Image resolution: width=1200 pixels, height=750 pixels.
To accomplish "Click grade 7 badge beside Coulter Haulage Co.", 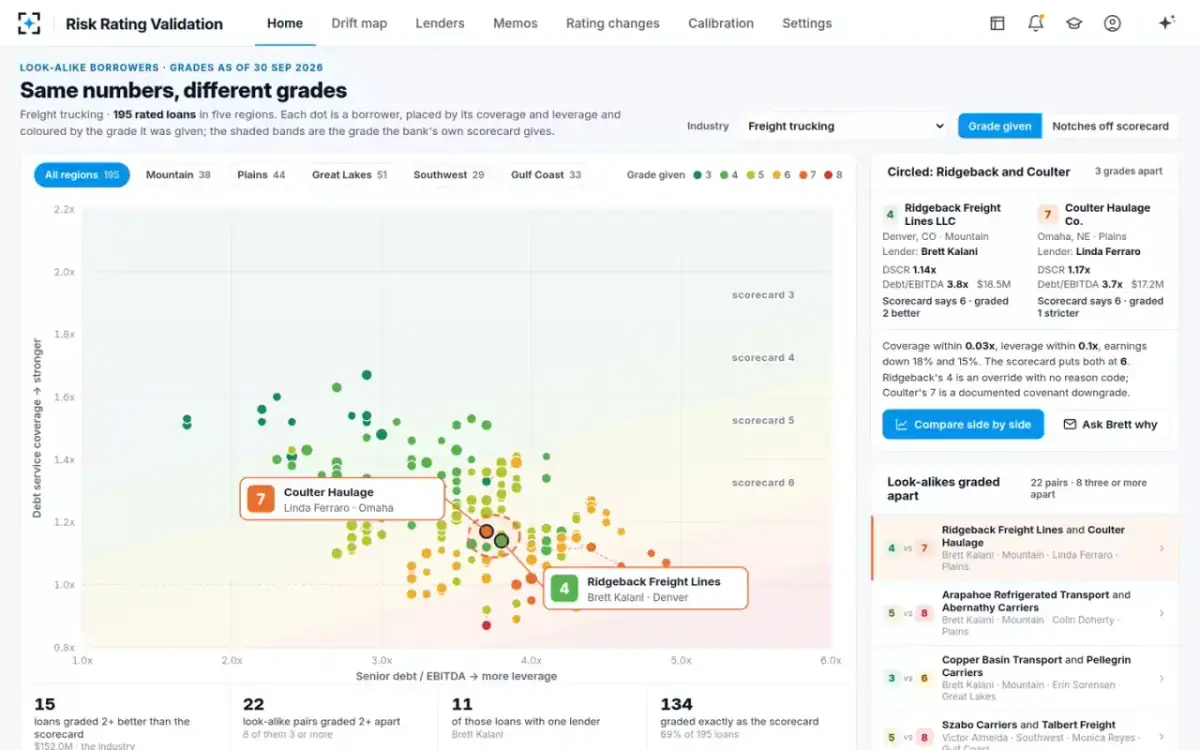I will tap(1047, 214).
